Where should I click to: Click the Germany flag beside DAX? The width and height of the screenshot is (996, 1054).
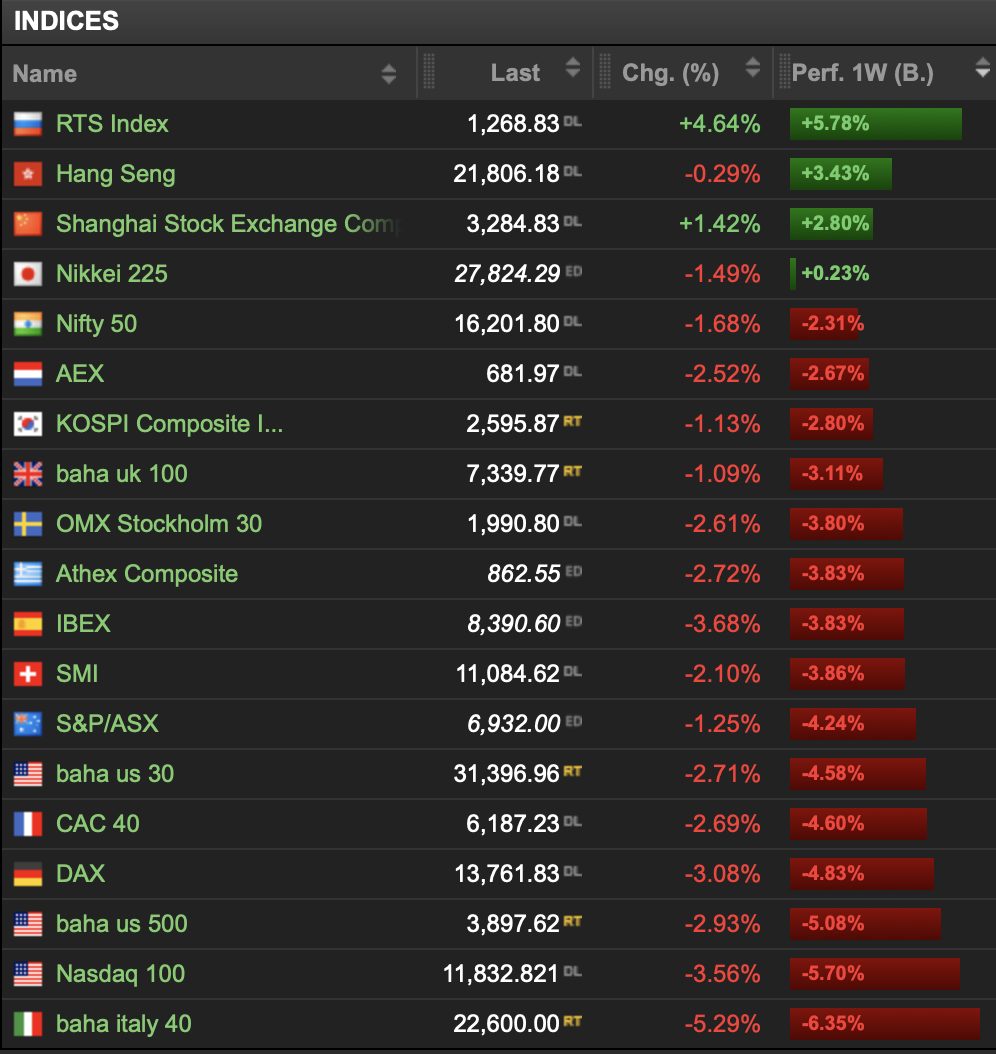coord(28,873)
